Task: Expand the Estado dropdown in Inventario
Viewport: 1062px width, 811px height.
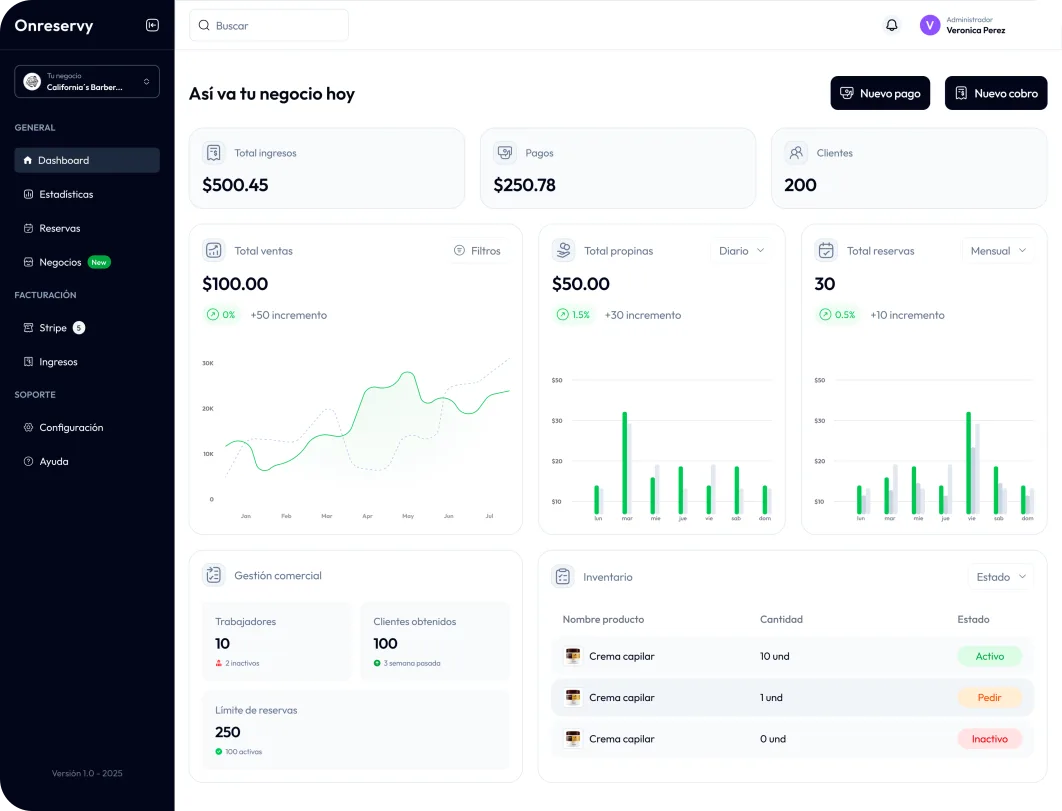Action: 1000,576
